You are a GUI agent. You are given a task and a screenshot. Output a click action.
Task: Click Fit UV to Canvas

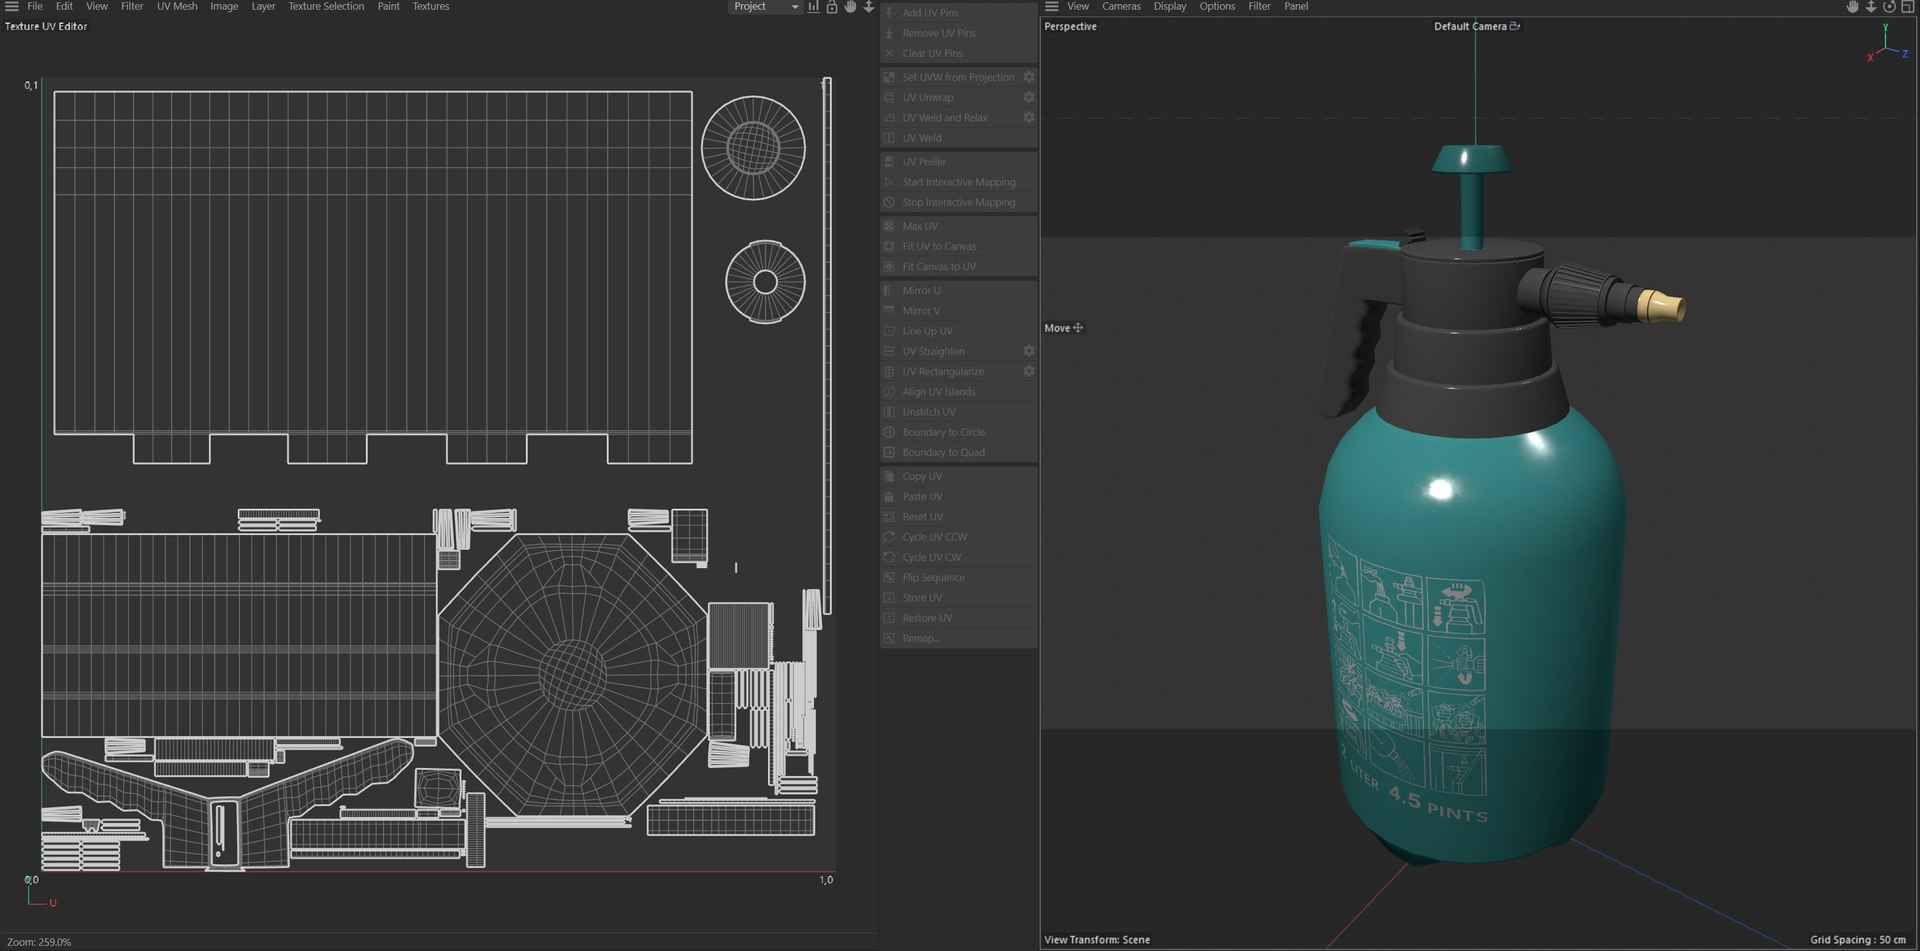pos(958,246)
